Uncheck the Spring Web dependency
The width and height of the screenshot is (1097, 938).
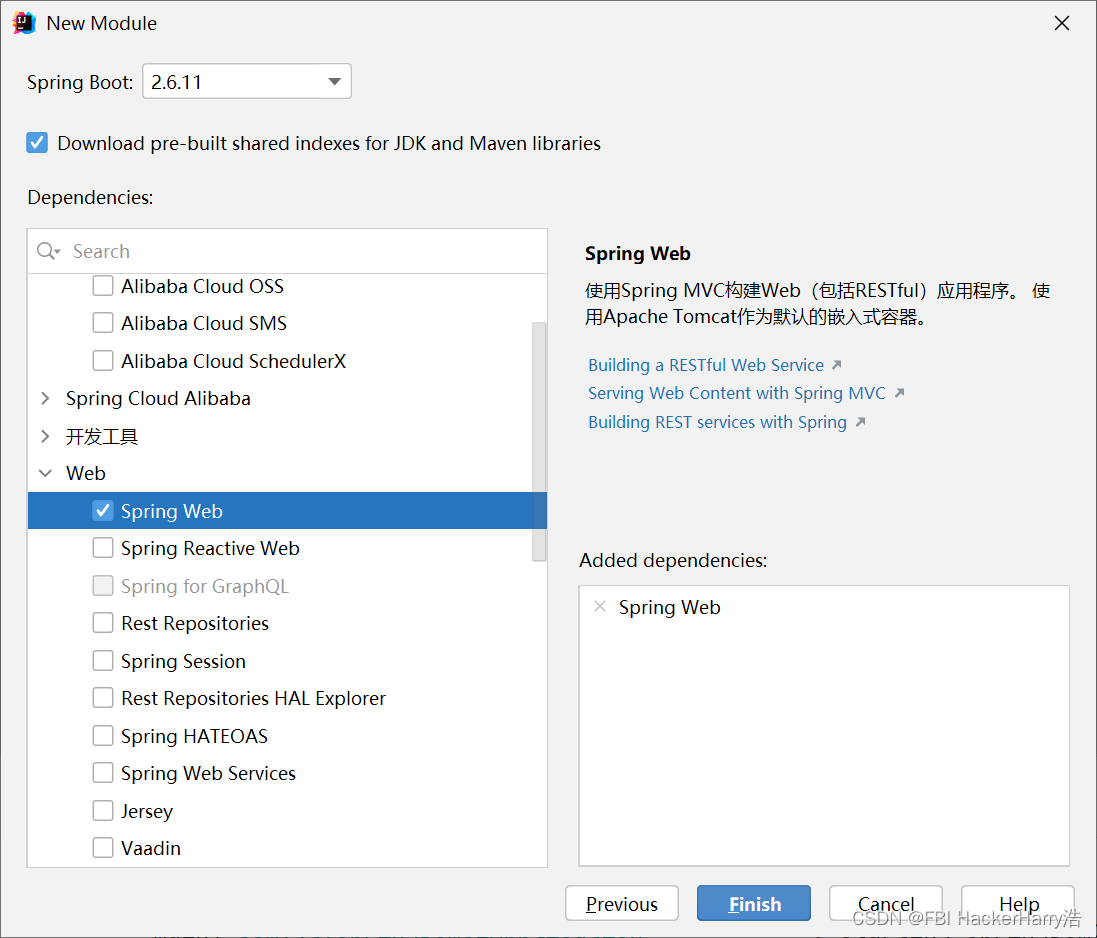tap(103, 511)
